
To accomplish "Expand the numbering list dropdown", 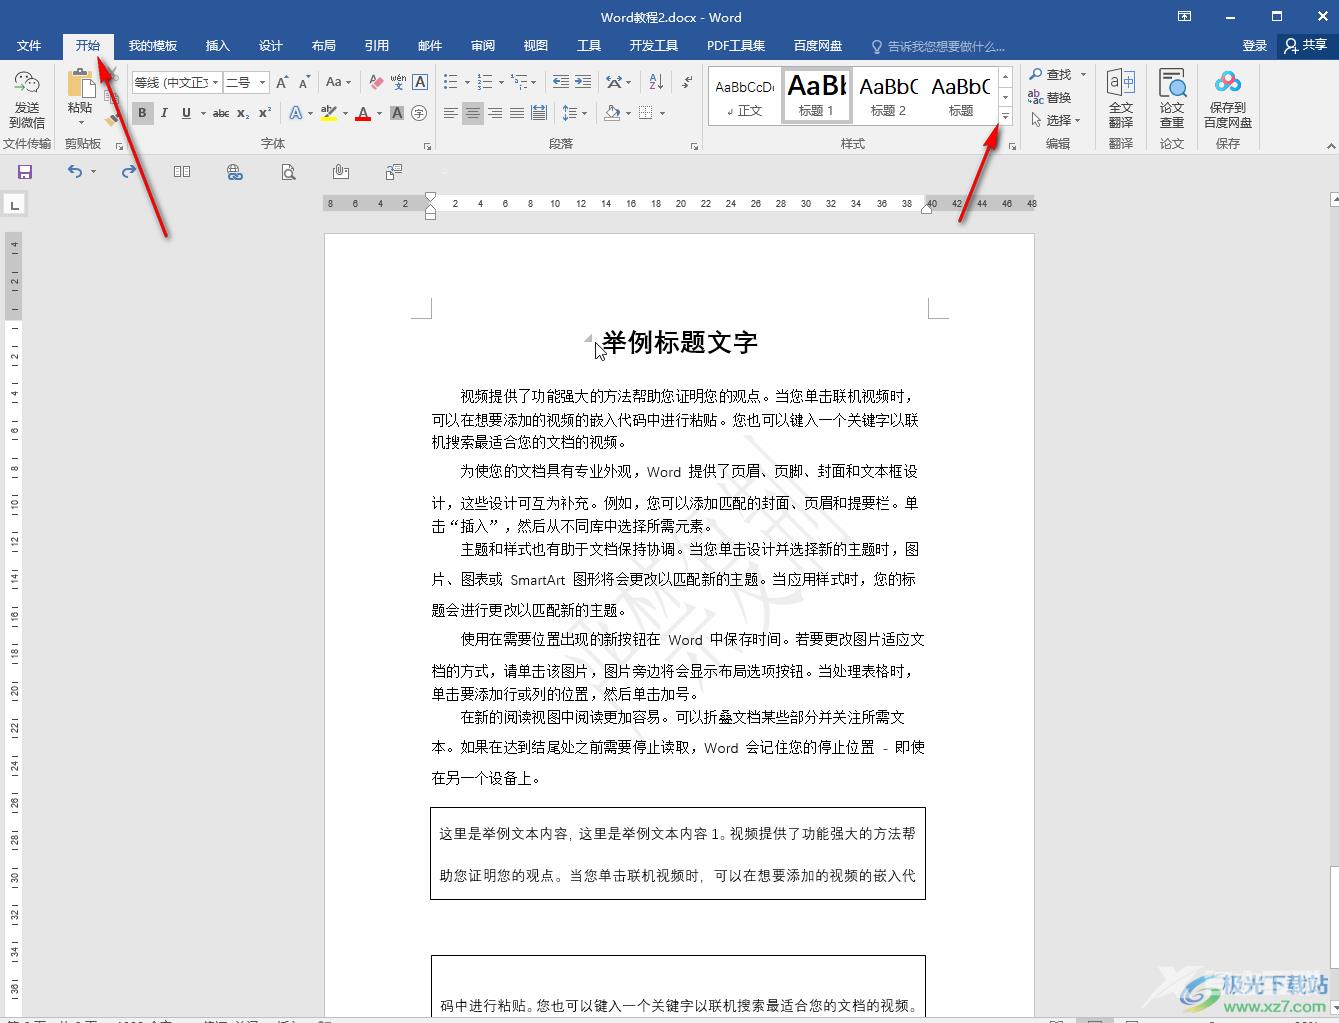I will click(502, 82).
